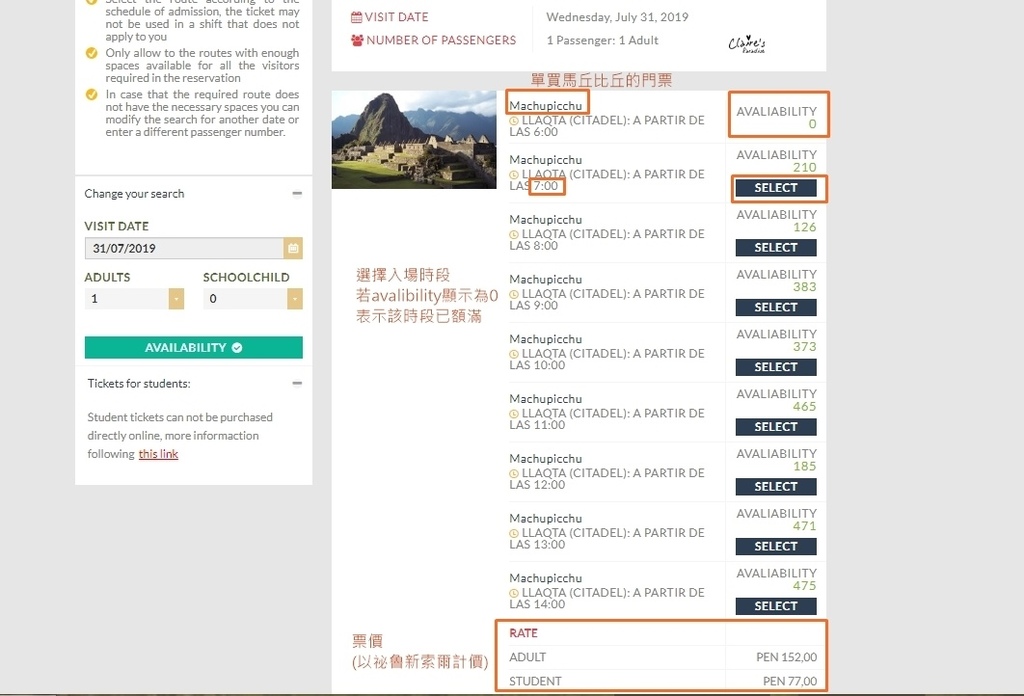Open the ADULTS count dropdown

point(176,299)
